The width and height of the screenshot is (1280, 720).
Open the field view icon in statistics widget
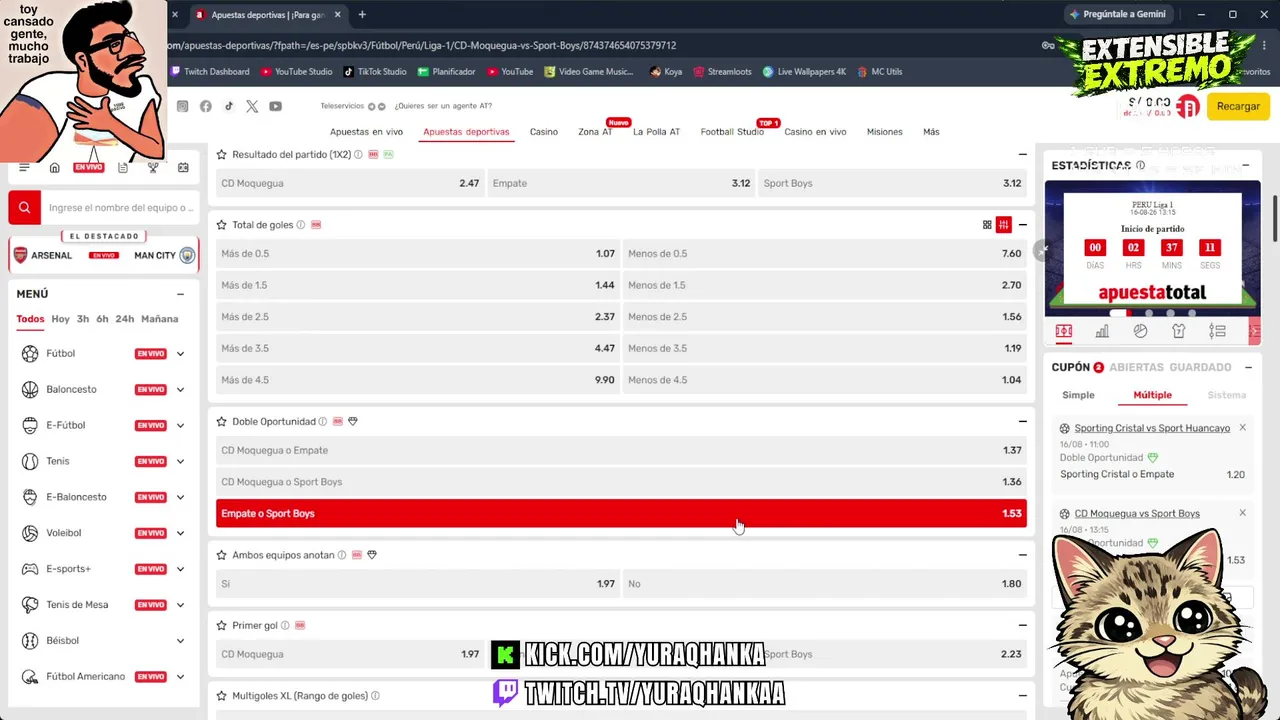tap(1064, 331)
